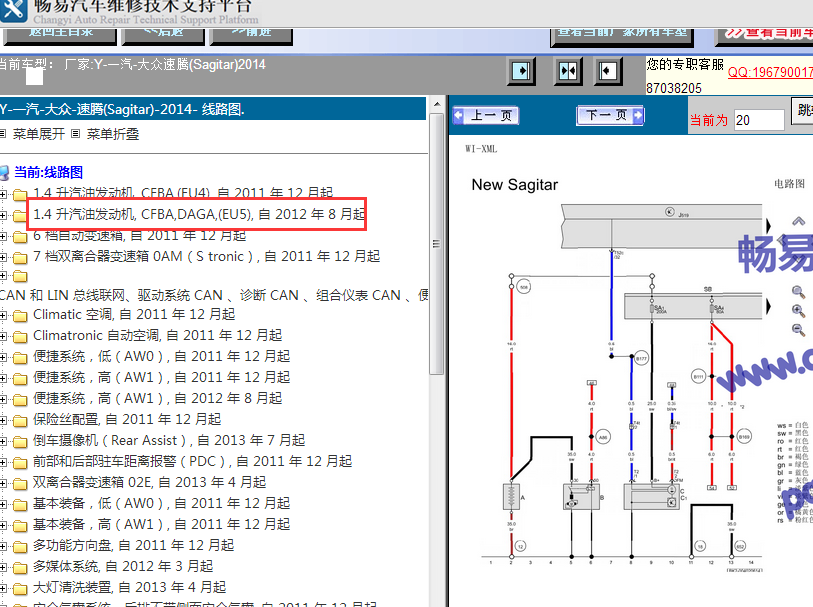Click folder icon of Climatronic 自动空调
Image resolution: width=813 pixels, height=607 pixels.
click(x=20, y=337)
